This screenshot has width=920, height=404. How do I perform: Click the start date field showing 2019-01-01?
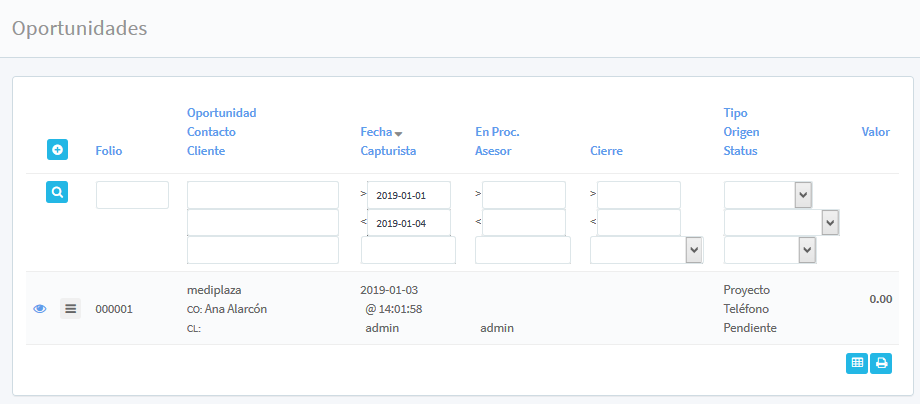[x=409, y=195]
